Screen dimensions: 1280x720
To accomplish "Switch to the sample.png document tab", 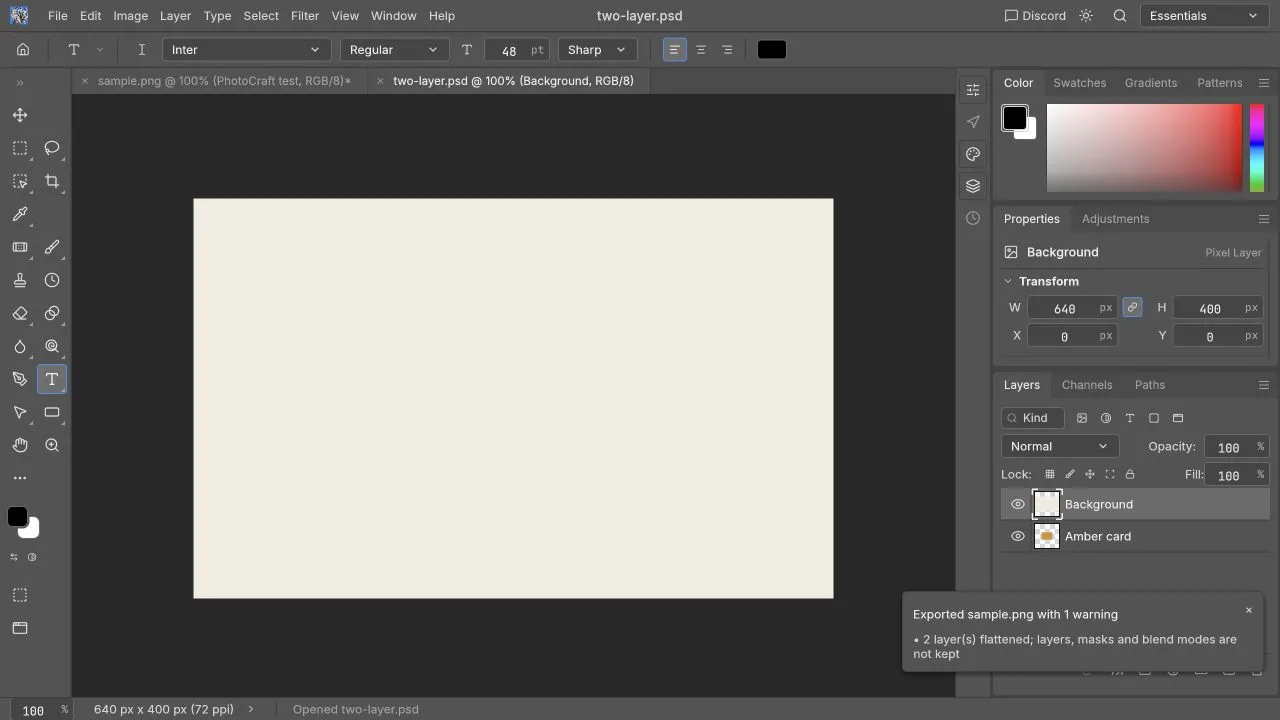I will pyautogui.click(x=224, y=81).
